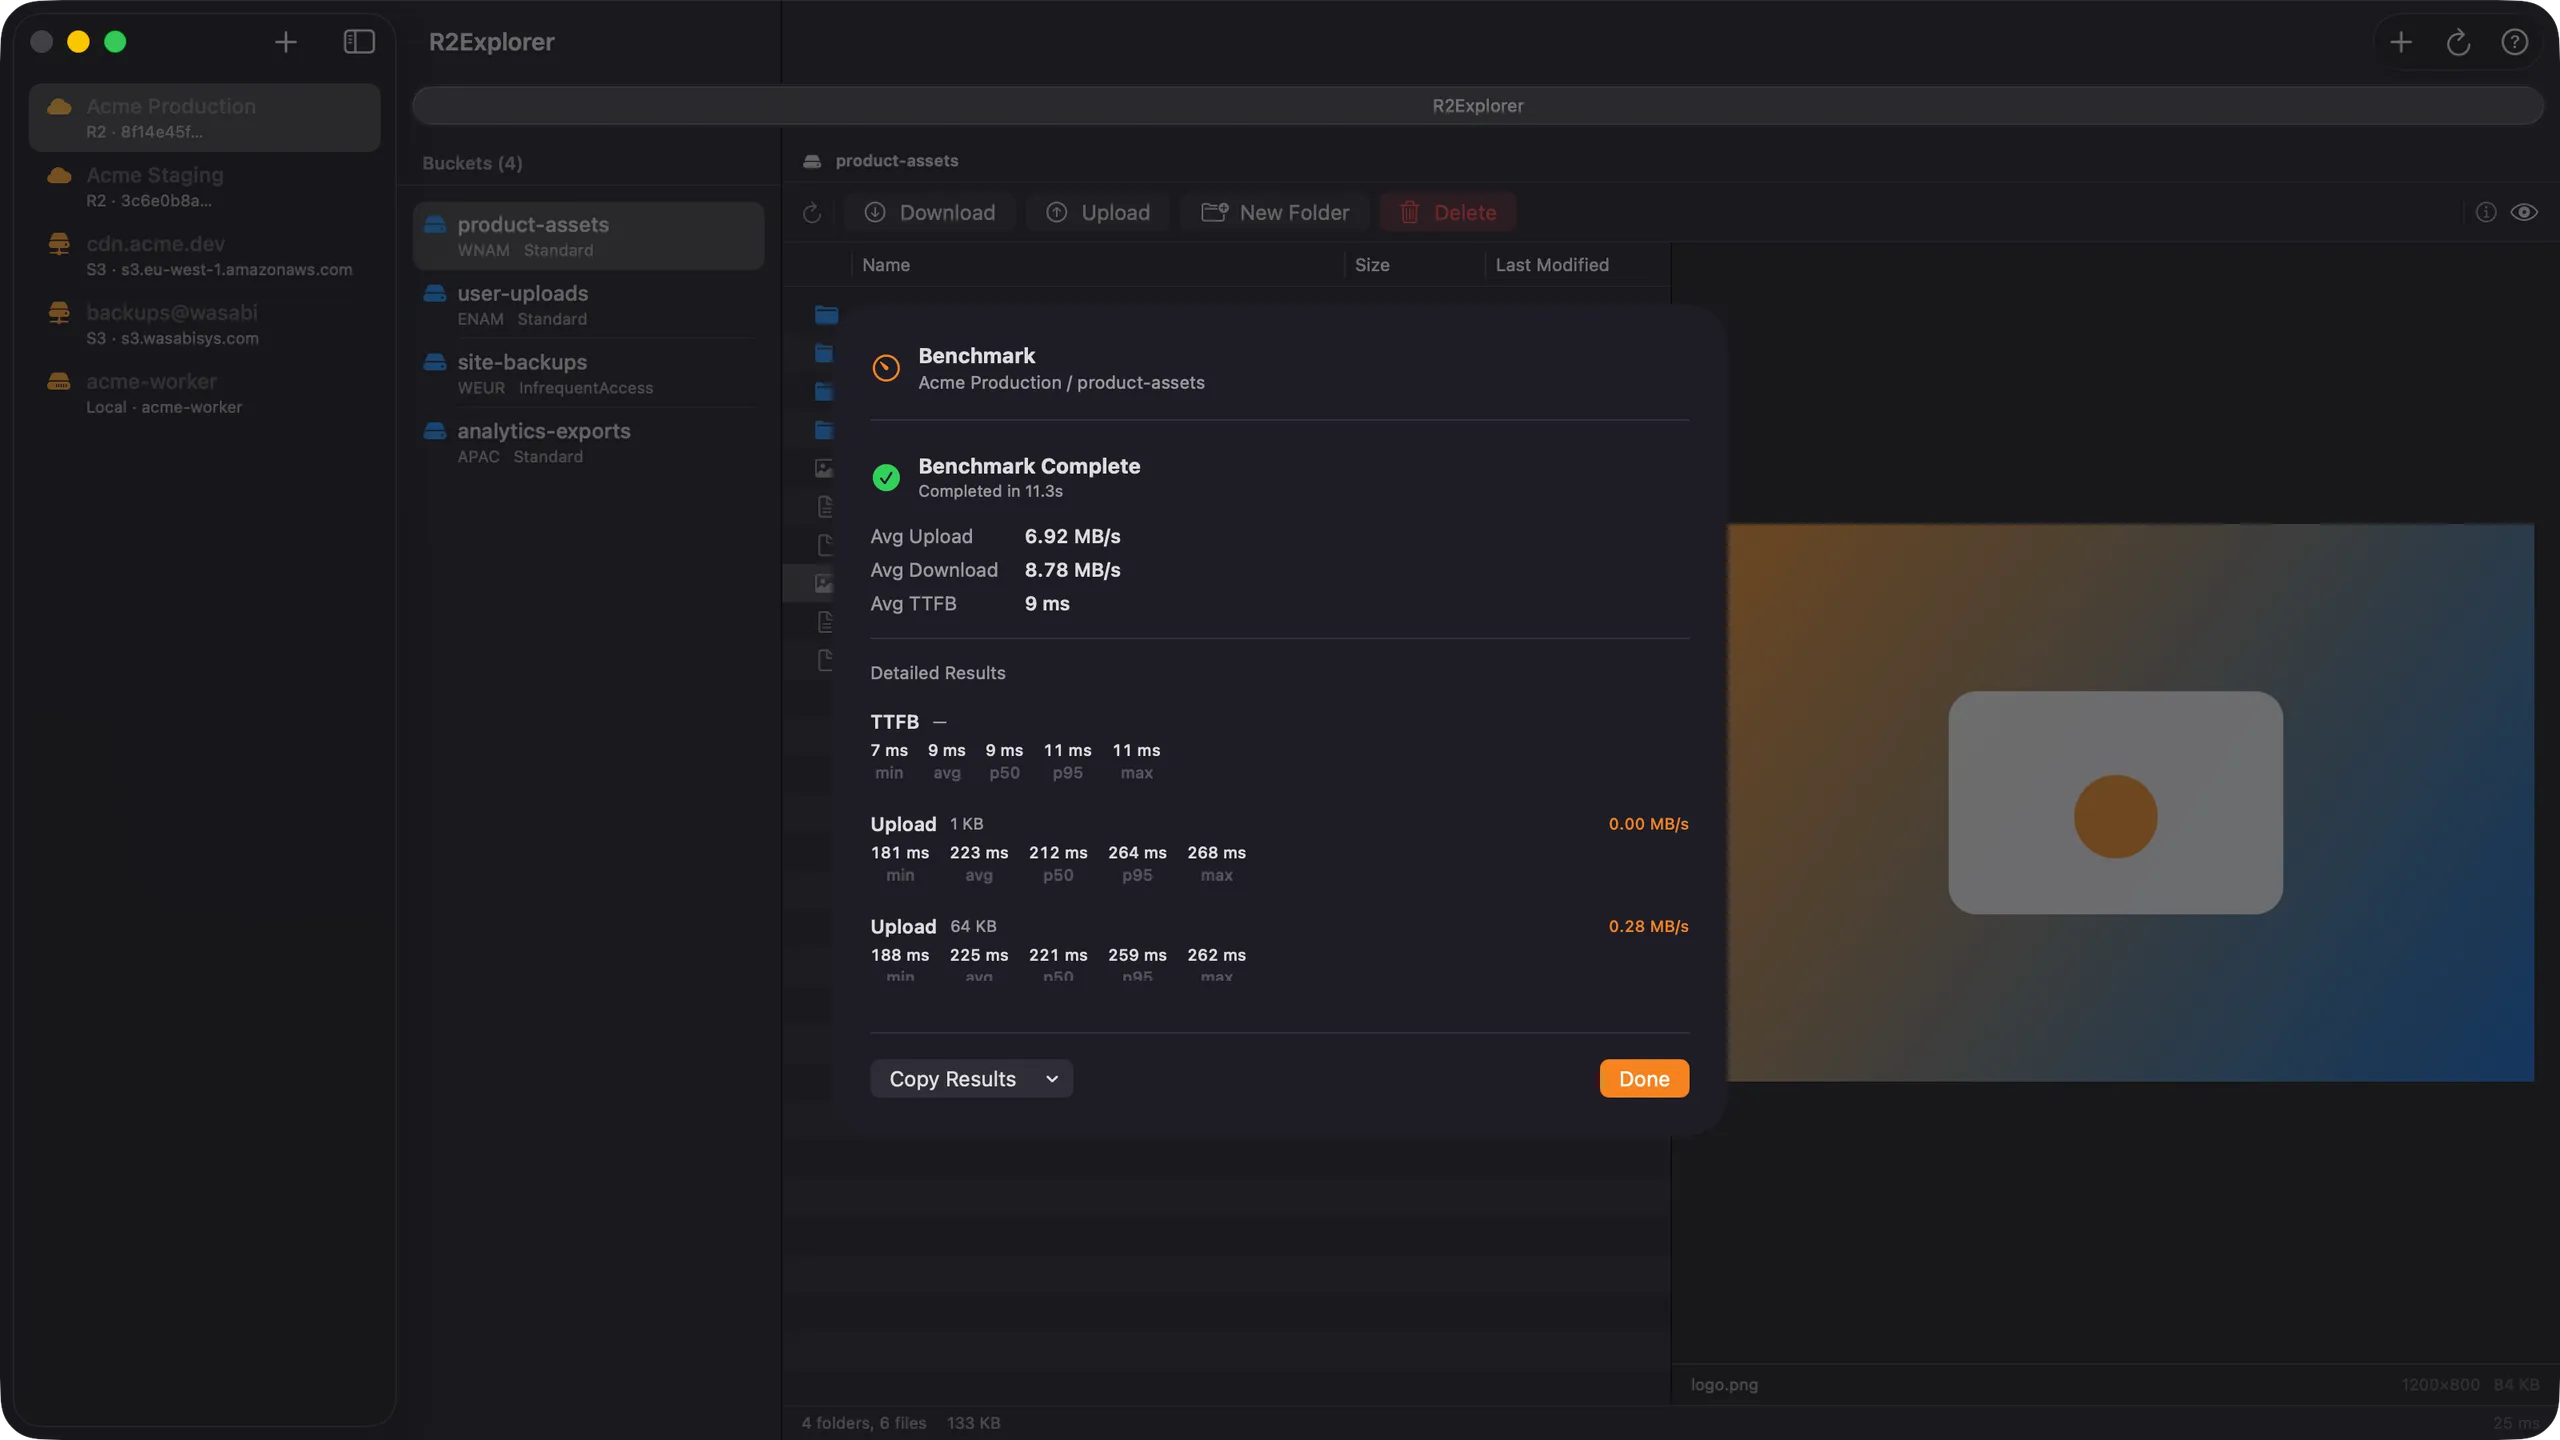The image size is (2560, 1440).
Task: Click '4 folders, 6 files' status text
Action: tap(863, 1423)
